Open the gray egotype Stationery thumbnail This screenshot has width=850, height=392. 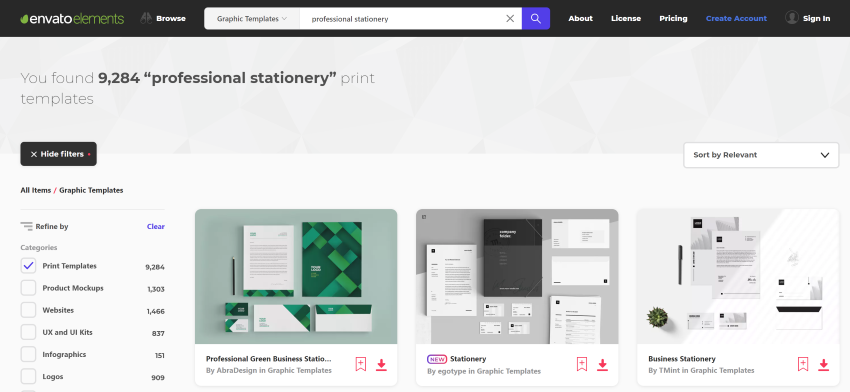pos(517,277)
